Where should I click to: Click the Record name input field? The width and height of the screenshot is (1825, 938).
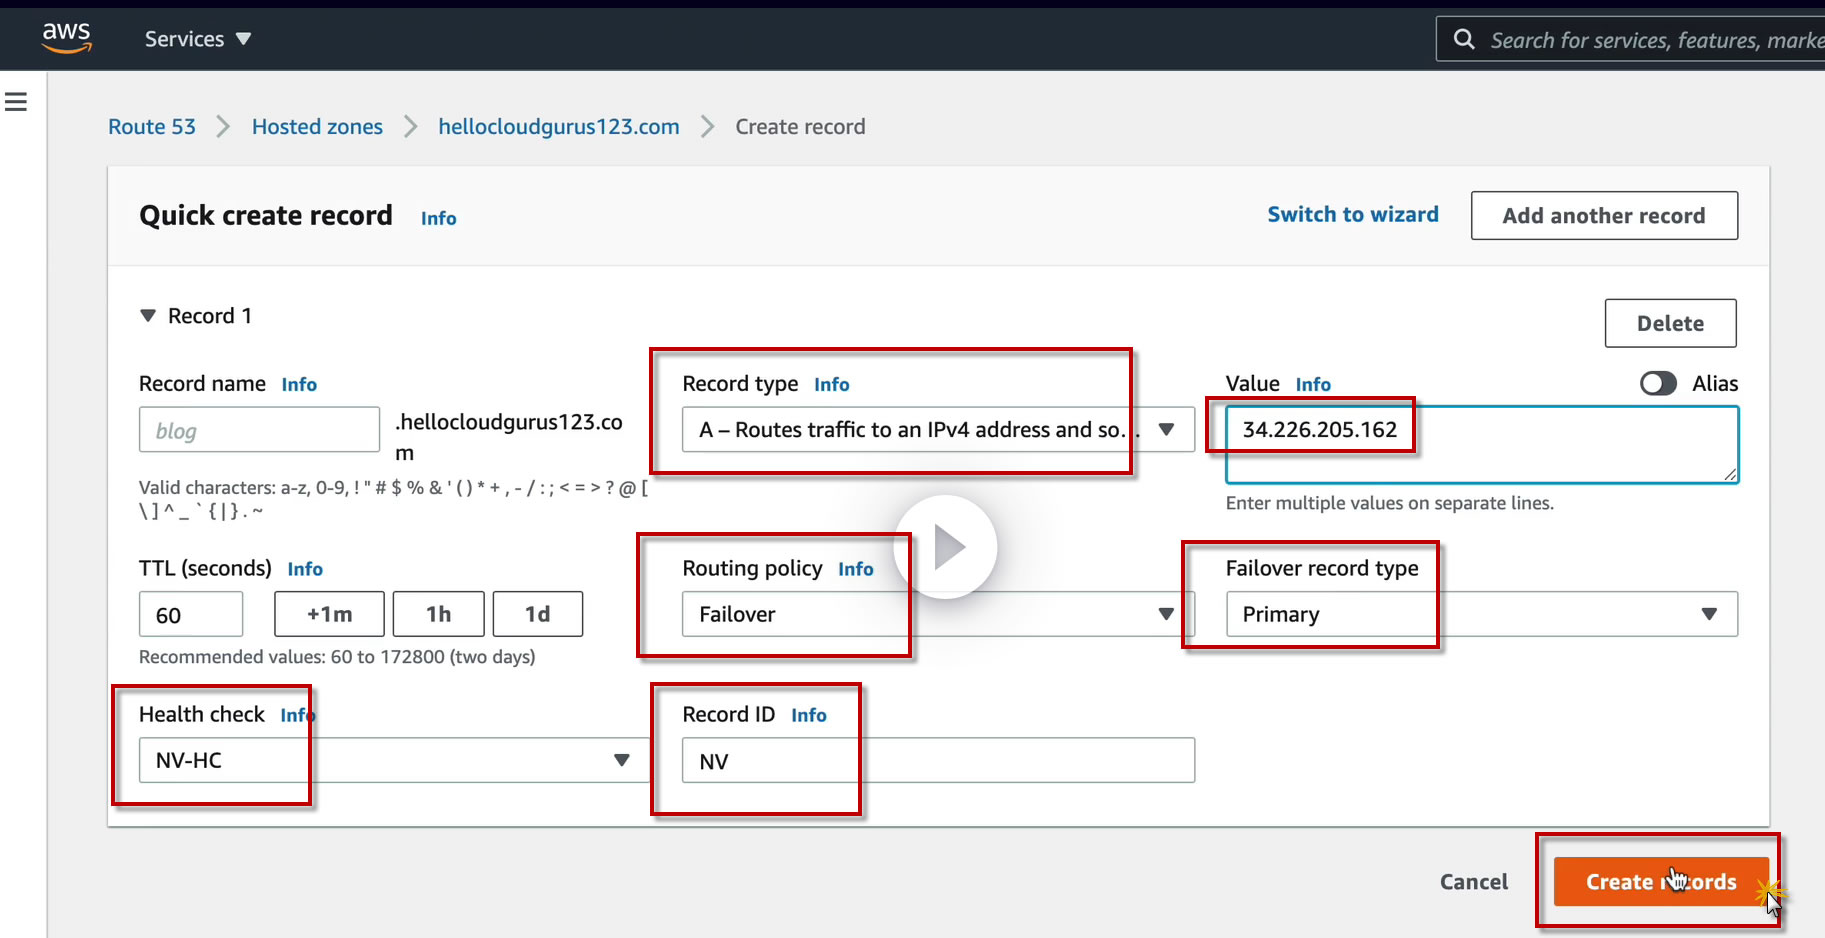tap(259, 430)
